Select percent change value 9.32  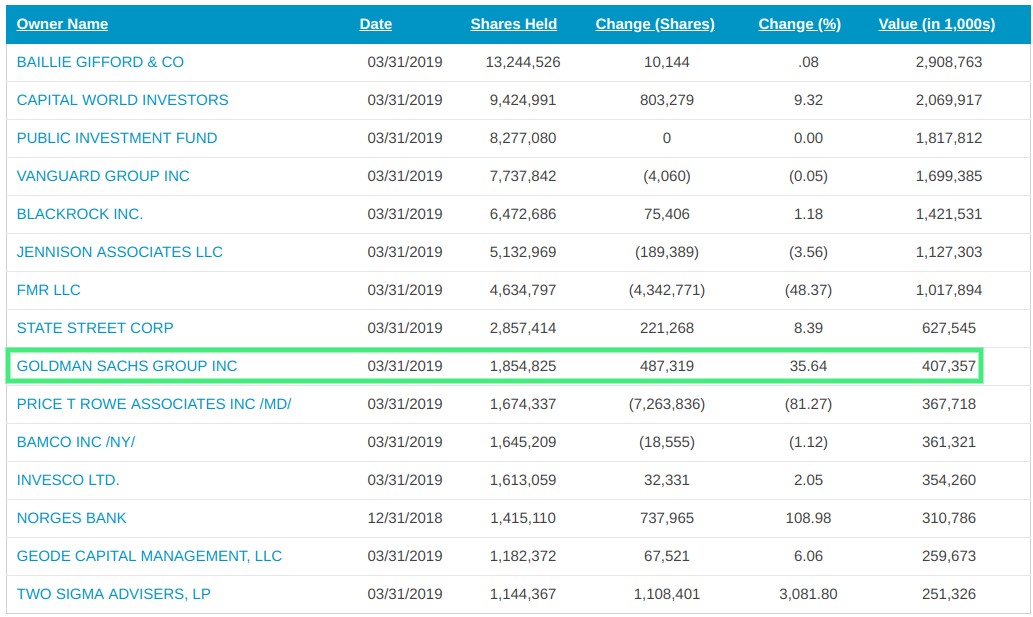(x=808, y=100)
